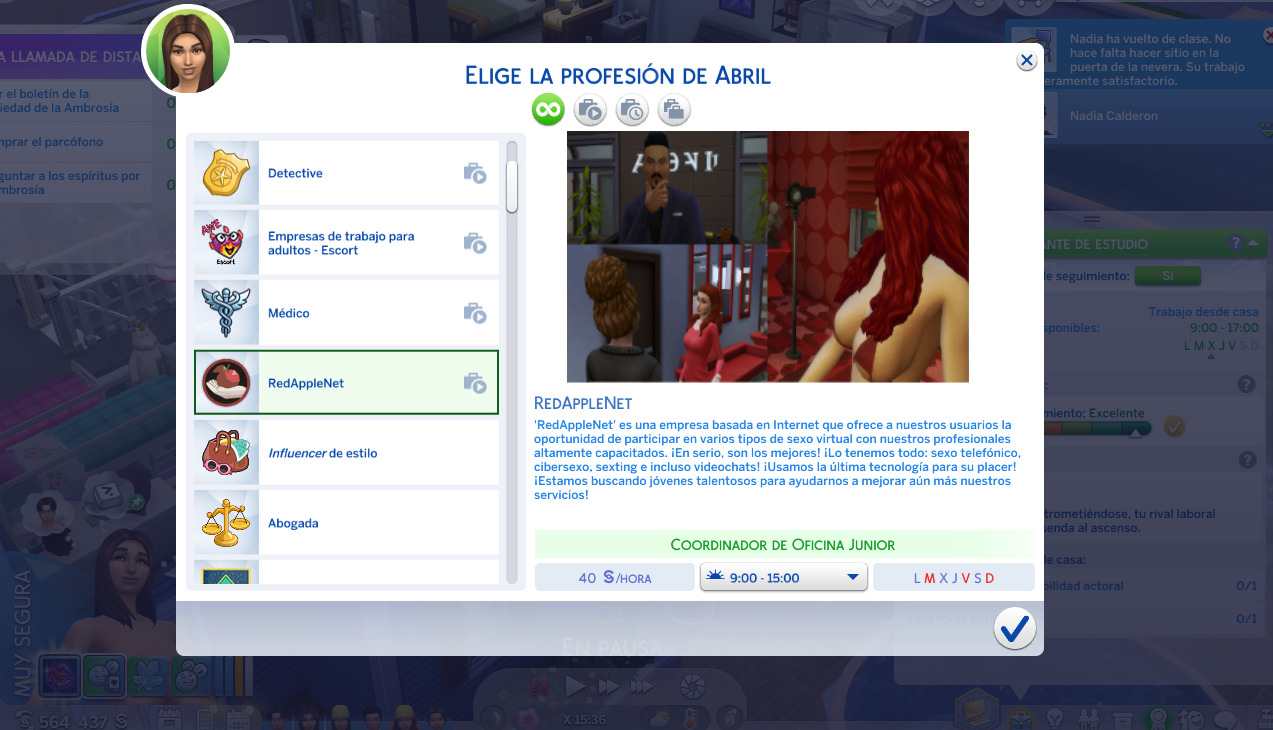Image resolution: width=1273 pixels, height=730 pixels.
Task: Click the RedAppleNet preview image
Action: (768, 257)
